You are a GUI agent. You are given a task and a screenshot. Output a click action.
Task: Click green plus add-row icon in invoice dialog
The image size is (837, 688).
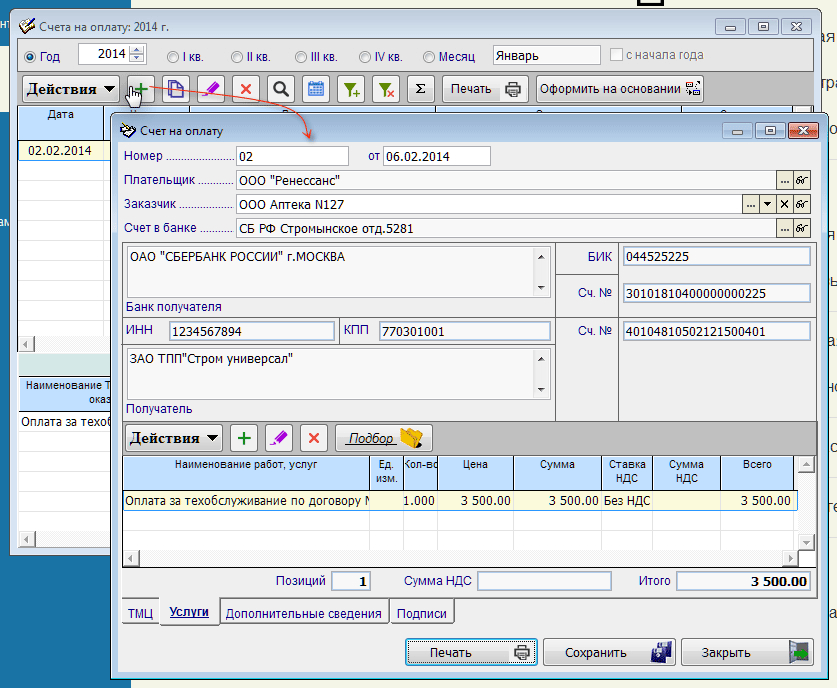[244, 438]
